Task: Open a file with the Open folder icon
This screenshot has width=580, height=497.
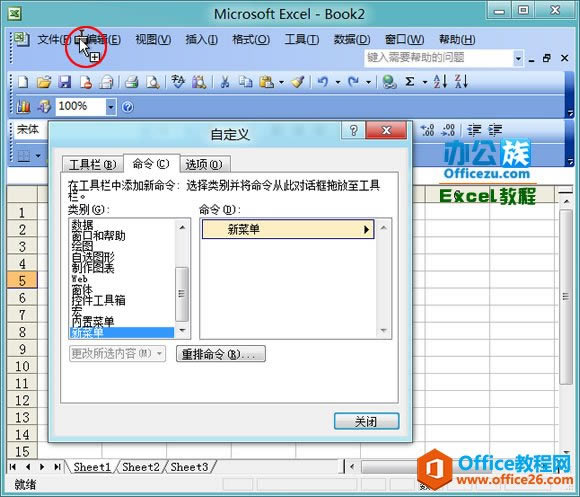Action: click(44, 82)
